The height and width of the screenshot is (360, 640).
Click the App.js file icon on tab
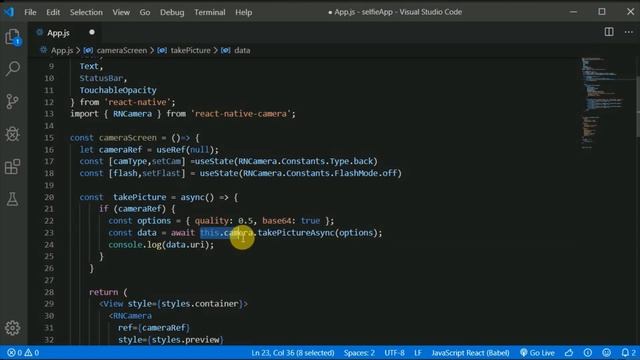click(39, 32)
